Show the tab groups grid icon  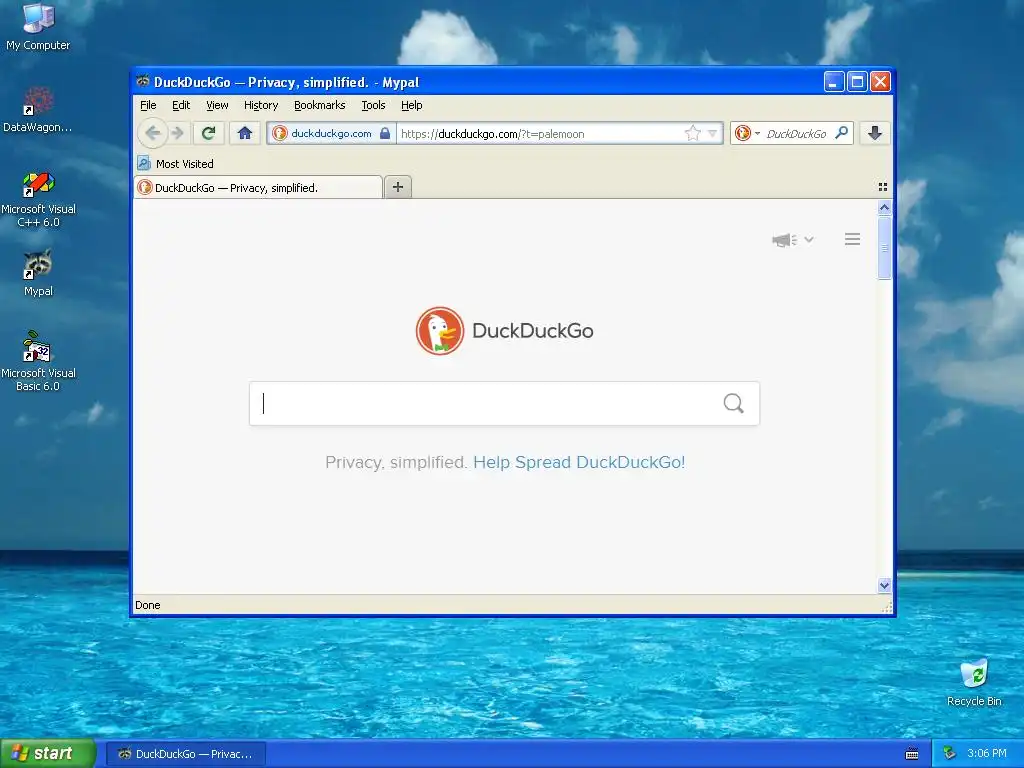(882, 187)
